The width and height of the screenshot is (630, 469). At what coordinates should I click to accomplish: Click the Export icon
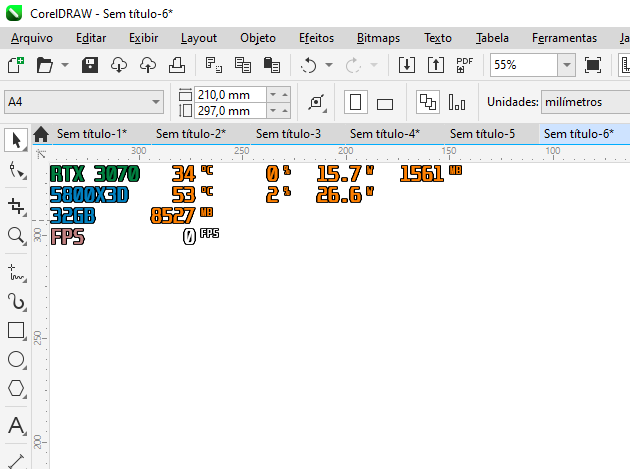click(436, 65)
